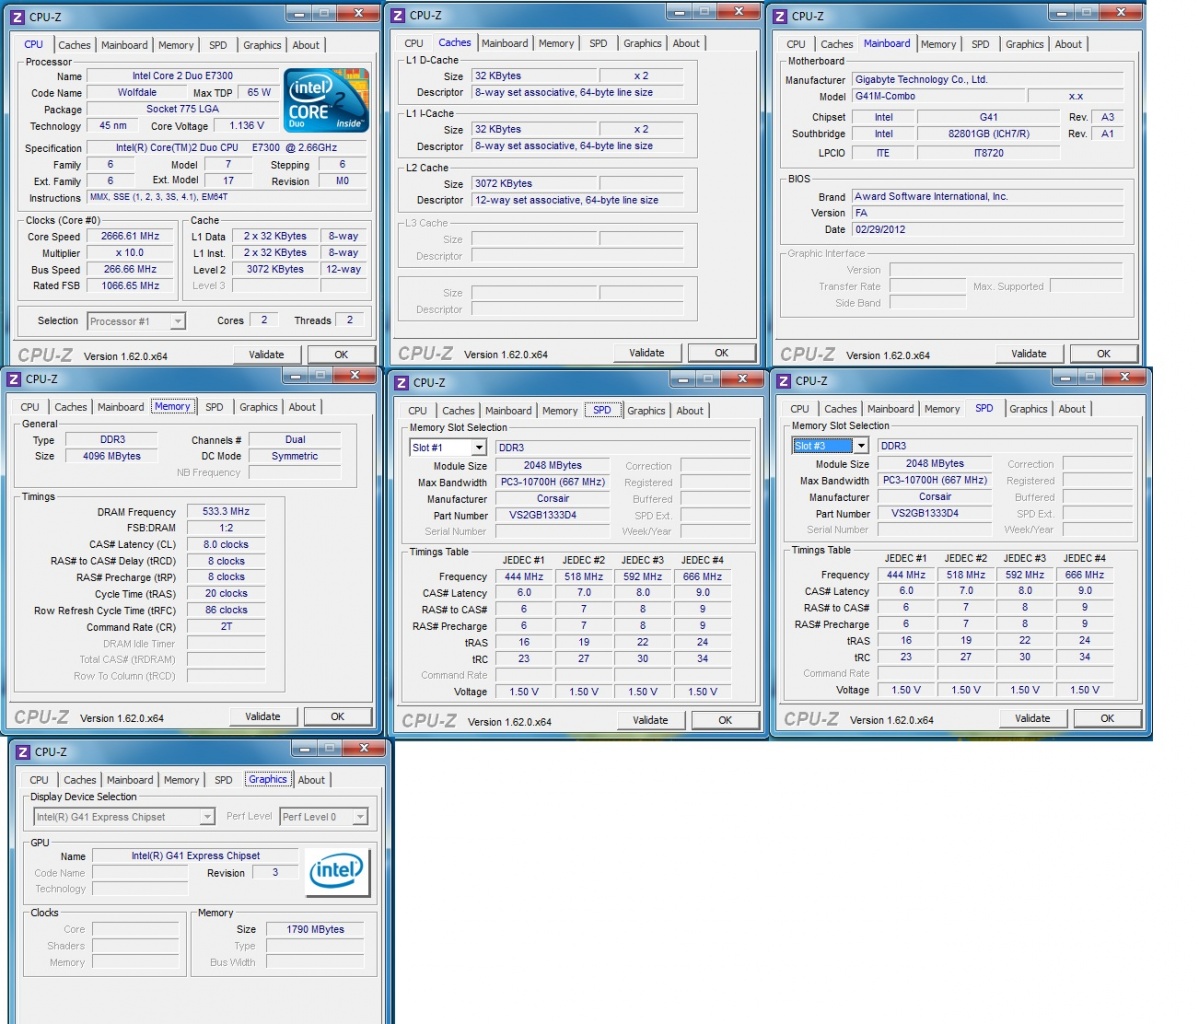Image resolution: width=1199 pixels, height=1024 pixels.
Task: Click the package value "Socket 775 LGA"
Action: pyautogui.click(x=183, y=109)
